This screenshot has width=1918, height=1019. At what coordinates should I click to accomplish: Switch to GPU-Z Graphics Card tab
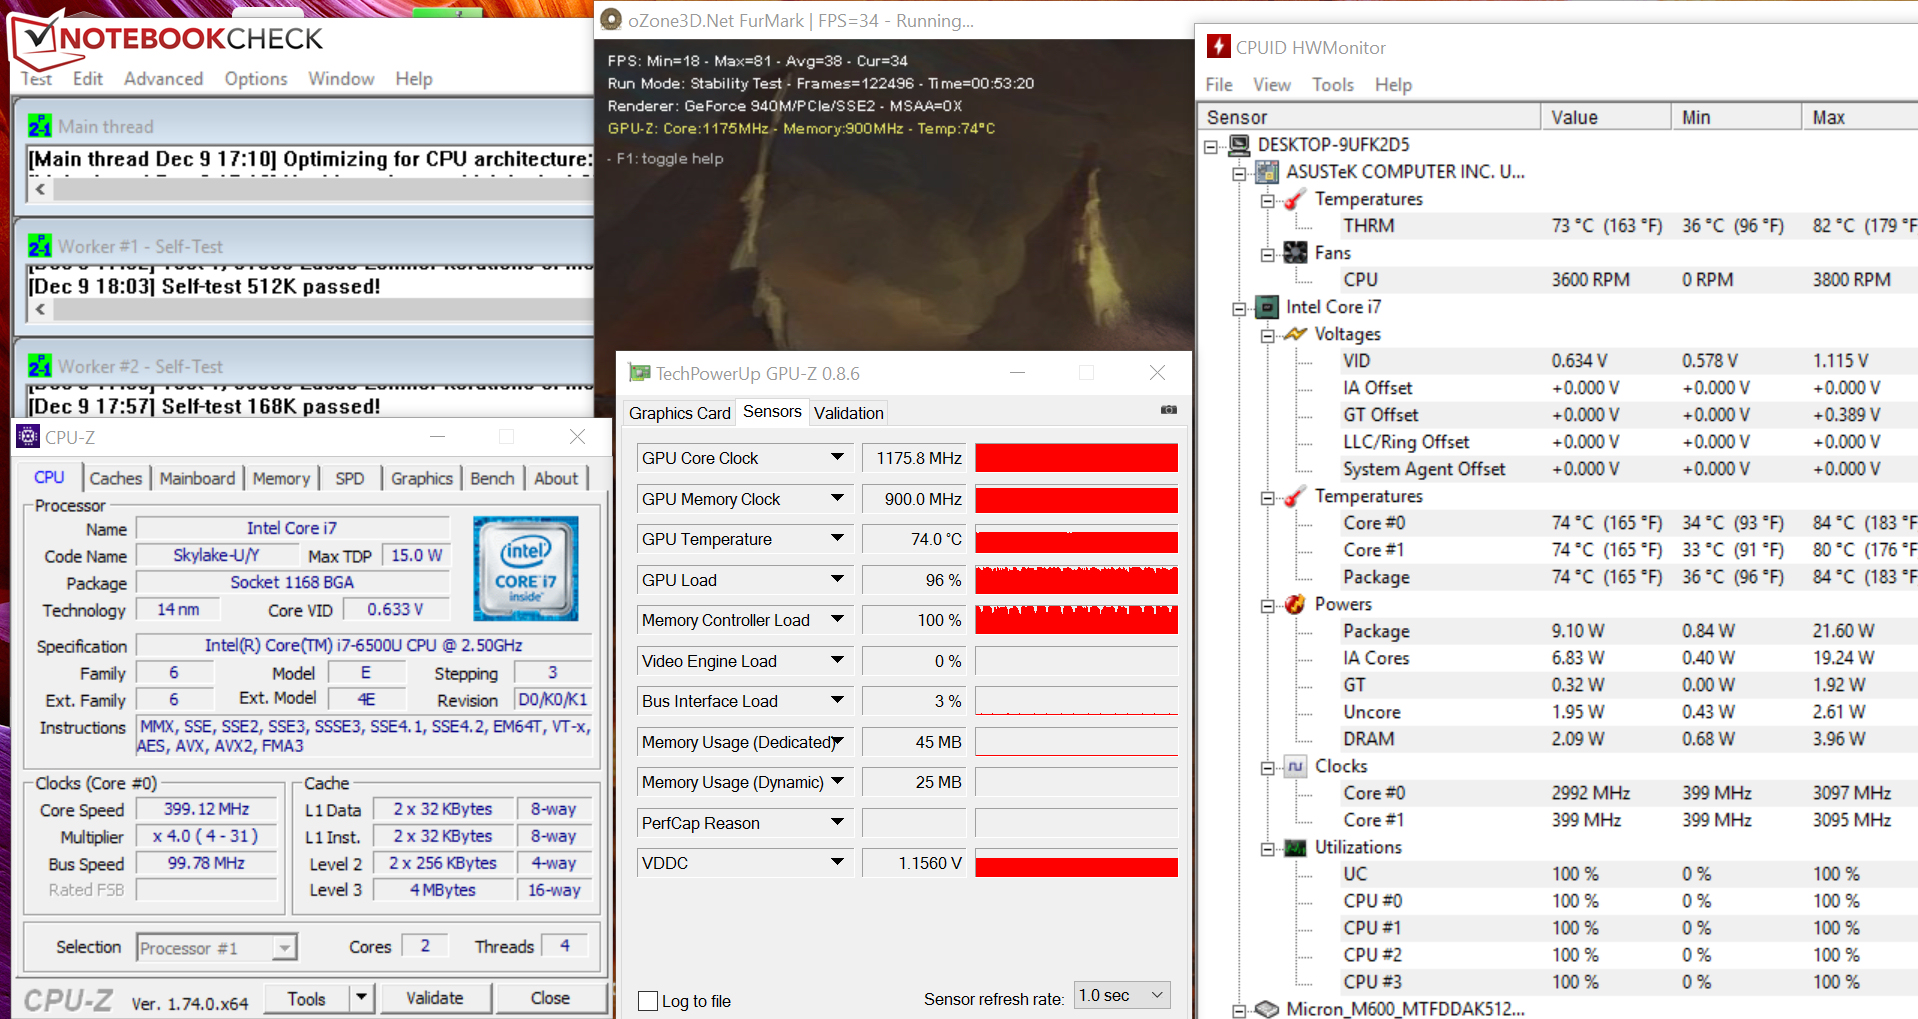click(x=680, y=413)
